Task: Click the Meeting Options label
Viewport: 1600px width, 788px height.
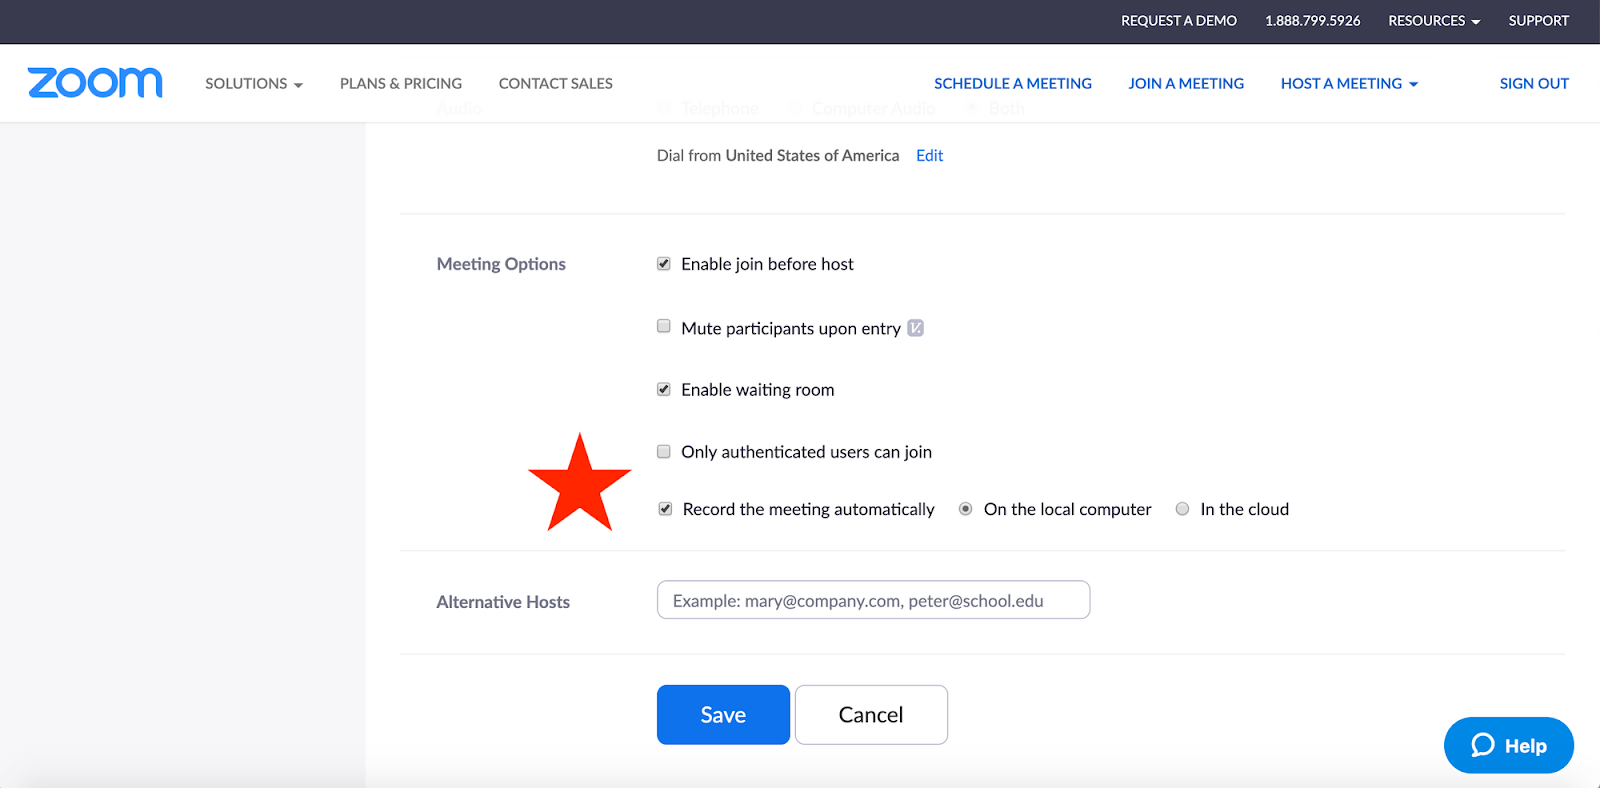Action: (x=501, y=264)
